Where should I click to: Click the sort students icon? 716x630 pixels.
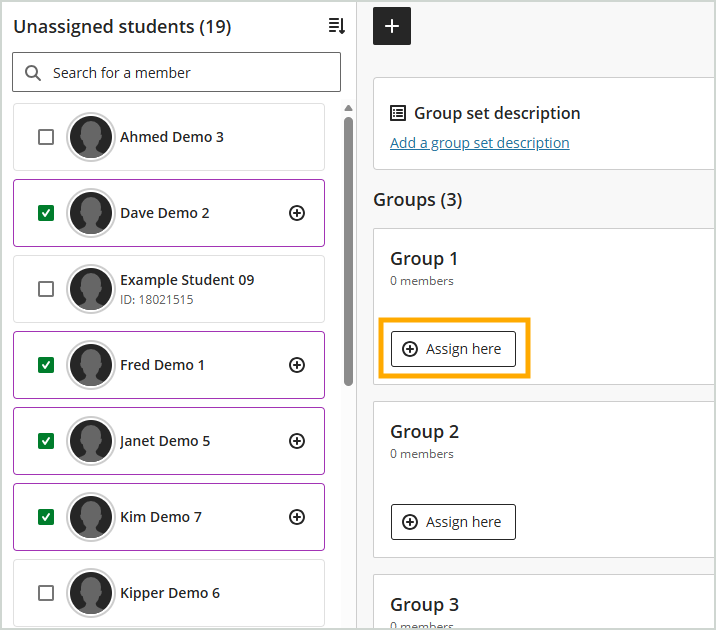(x=337, y=26)
